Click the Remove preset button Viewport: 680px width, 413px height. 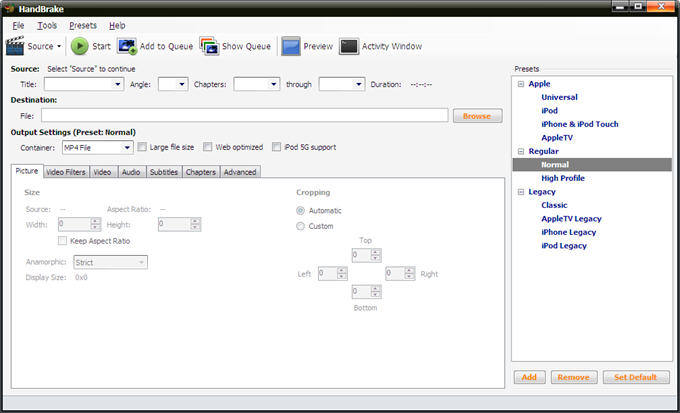574,377
